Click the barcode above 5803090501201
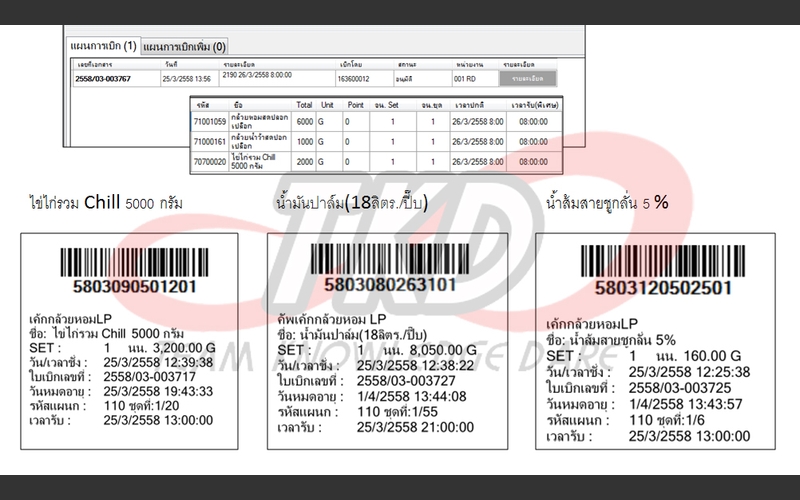The width and height of the screenshot is (800, 500). pyautogui.click(x=134, y=263)
